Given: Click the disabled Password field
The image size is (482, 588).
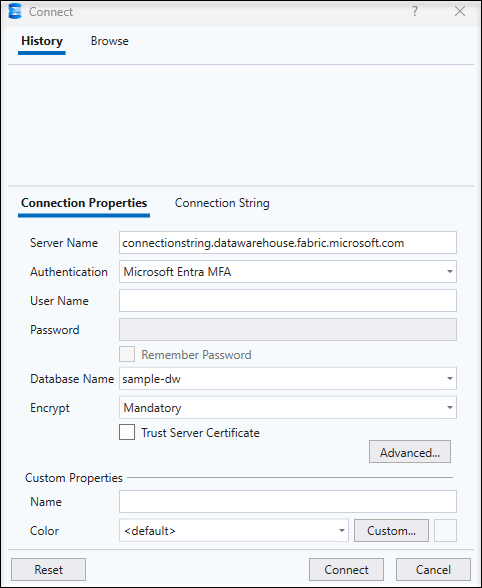Looking at the screenshot, I should click(288, 330).
